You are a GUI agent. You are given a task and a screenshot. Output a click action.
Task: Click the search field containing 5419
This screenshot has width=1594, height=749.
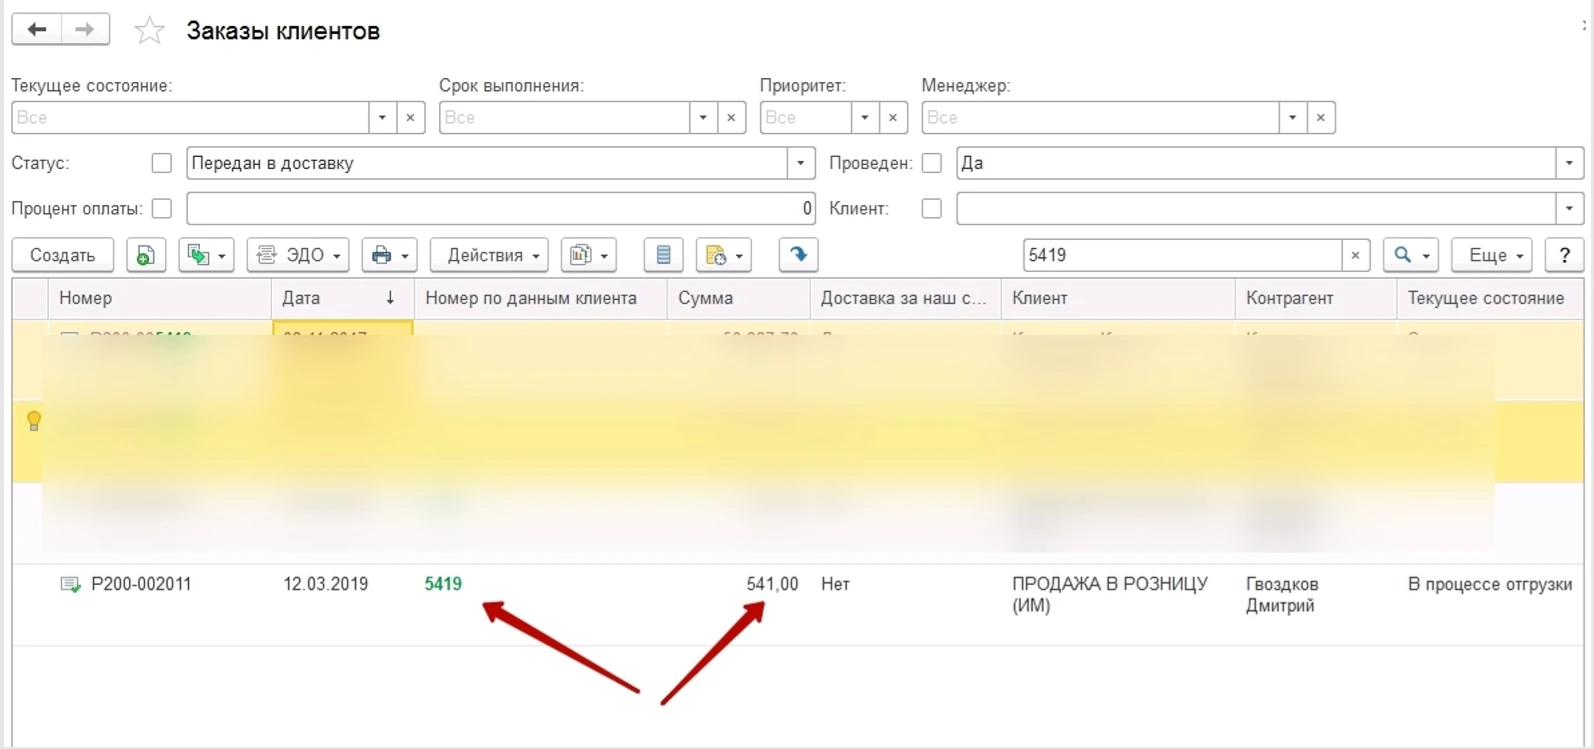click(1180, 256)
